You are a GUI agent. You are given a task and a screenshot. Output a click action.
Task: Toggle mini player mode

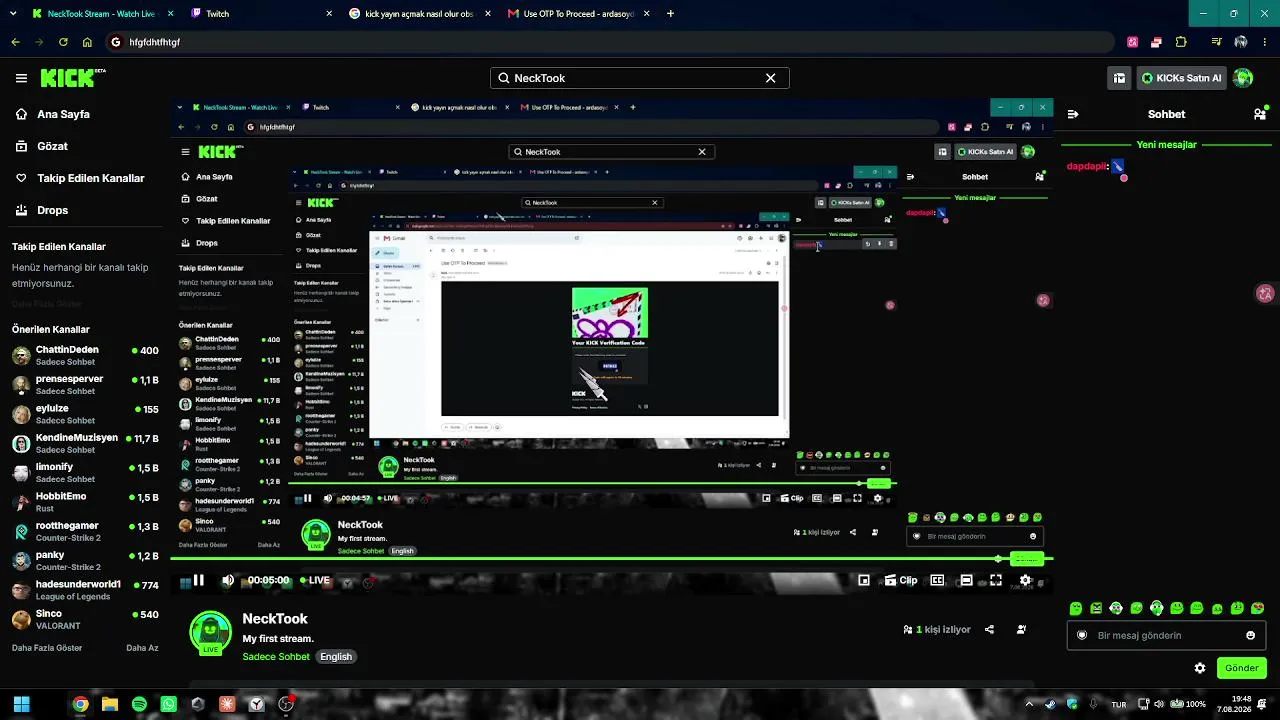(864, 580)
